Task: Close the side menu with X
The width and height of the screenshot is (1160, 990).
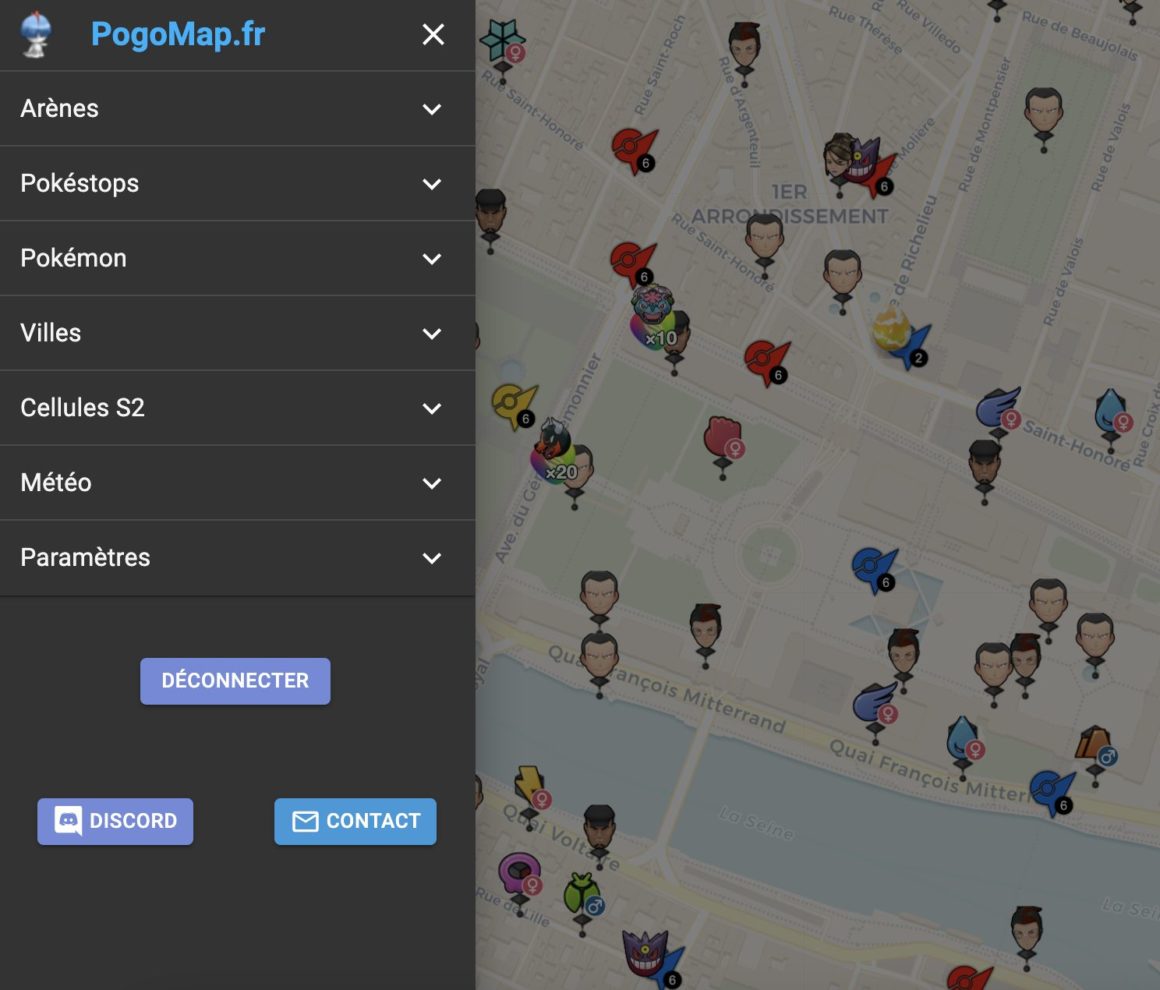Action: (433, 35)
